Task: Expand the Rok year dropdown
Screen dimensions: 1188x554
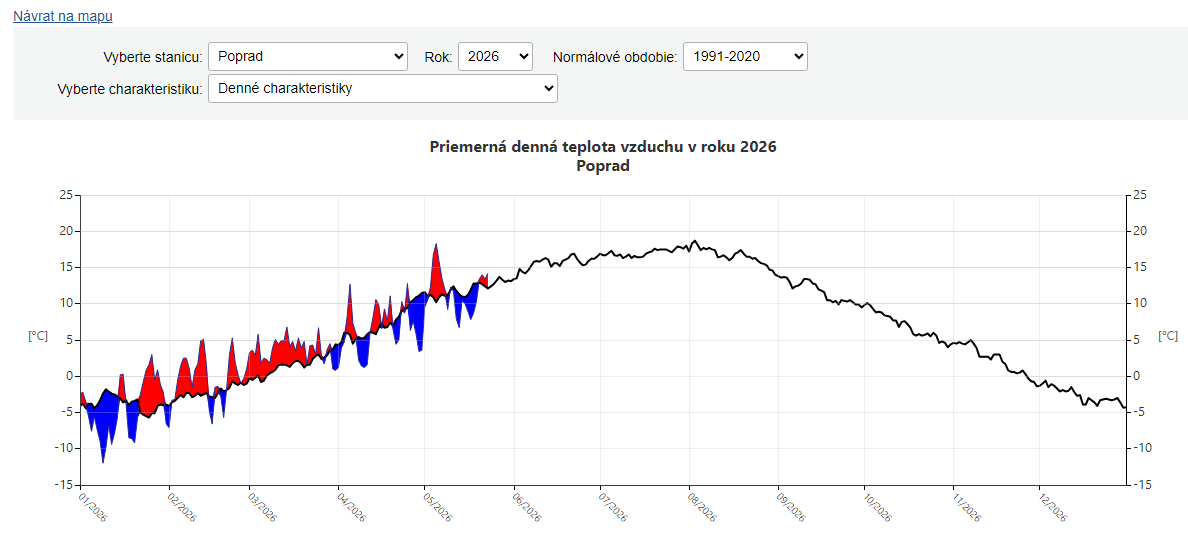Action: (496, 56)
